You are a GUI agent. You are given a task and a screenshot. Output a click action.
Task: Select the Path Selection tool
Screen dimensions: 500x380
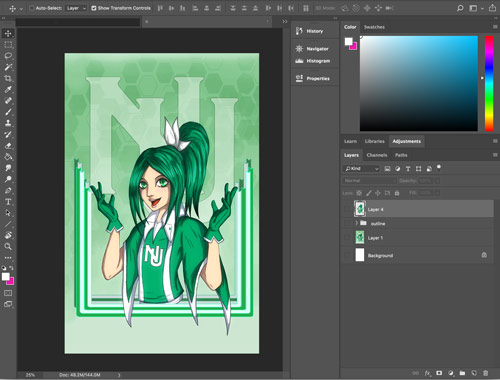click(x=8, y=213)
